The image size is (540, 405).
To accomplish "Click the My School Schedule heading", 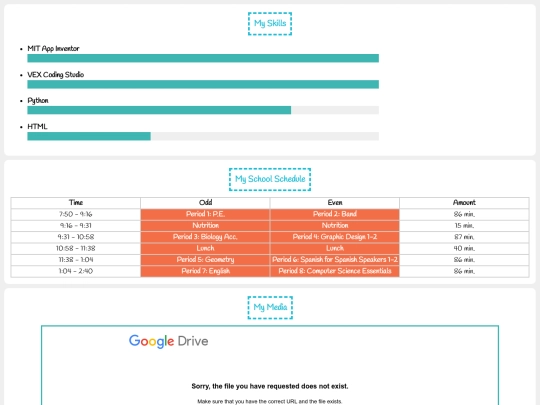I will tap(270, 179).
